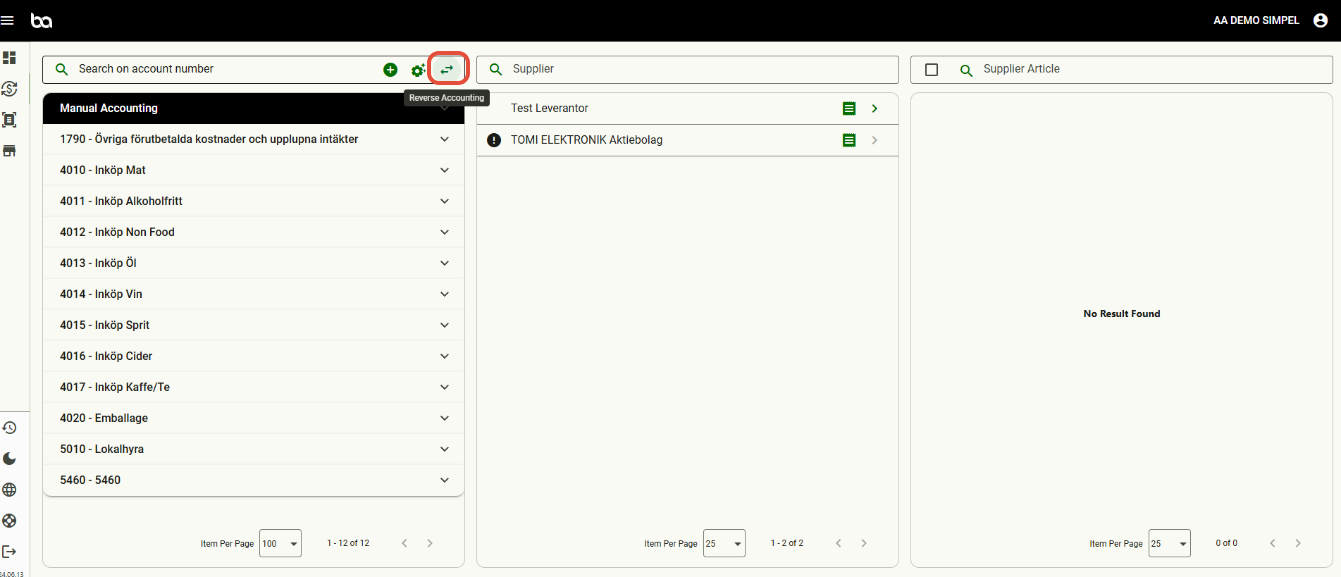Open Supplier Article Item Per Page dropdown
Screen dimensions: 1341x577
(1169, 543)
